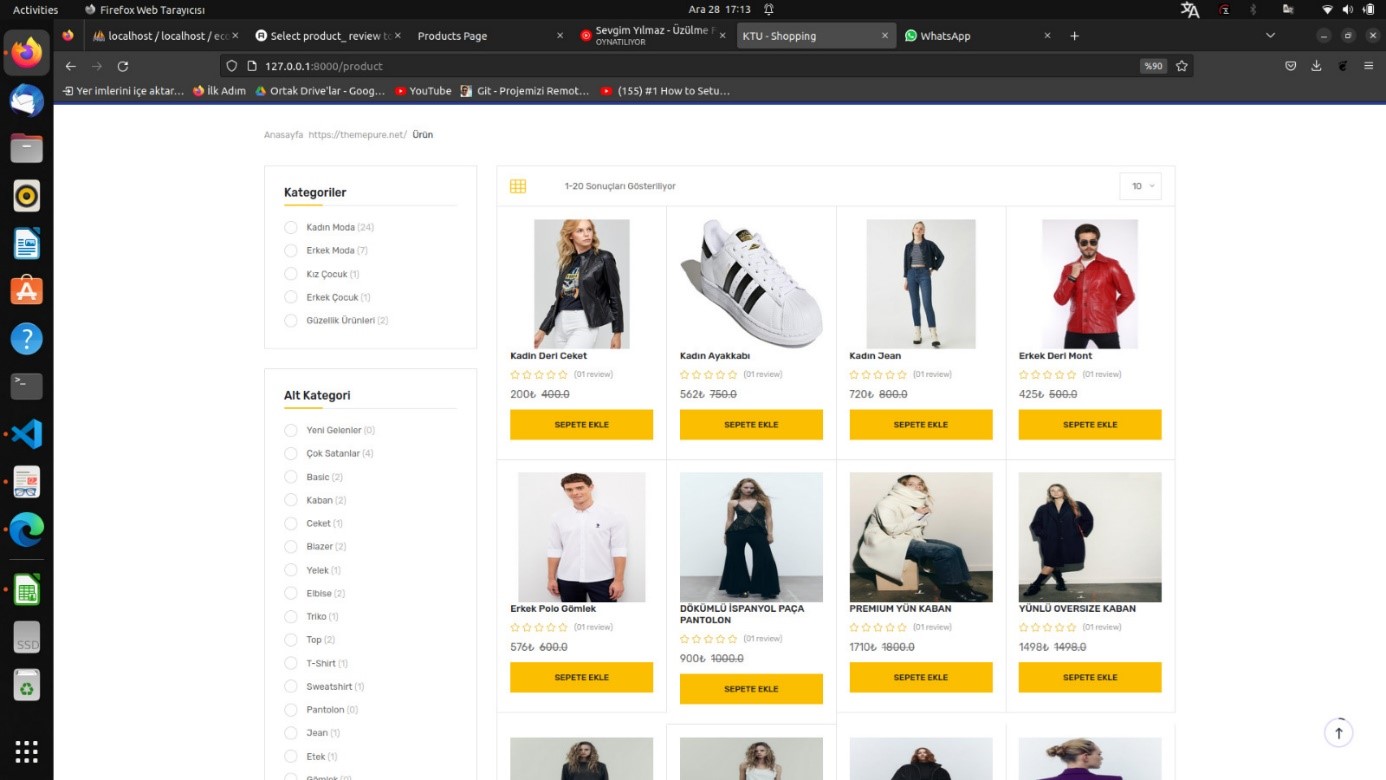1386x780 pixels.
Task: Select Kaban subcategory radio
Action: pyautogui.click(x=291, y=500)
